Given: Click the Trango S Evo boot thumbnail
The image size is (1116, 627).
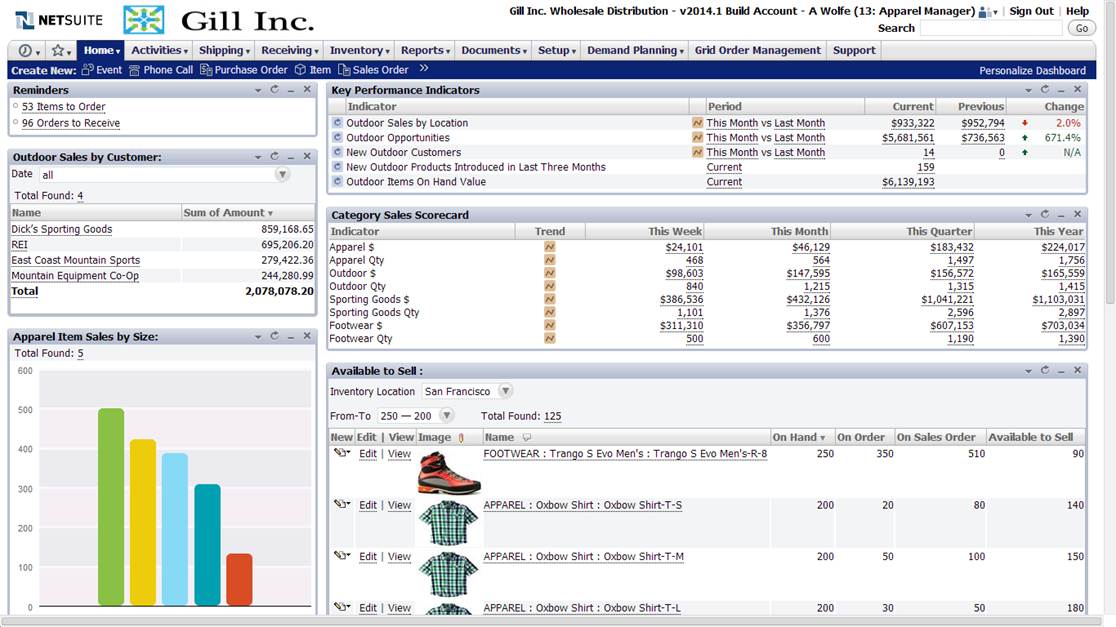Looking at the screenshot, I should 448,472.
